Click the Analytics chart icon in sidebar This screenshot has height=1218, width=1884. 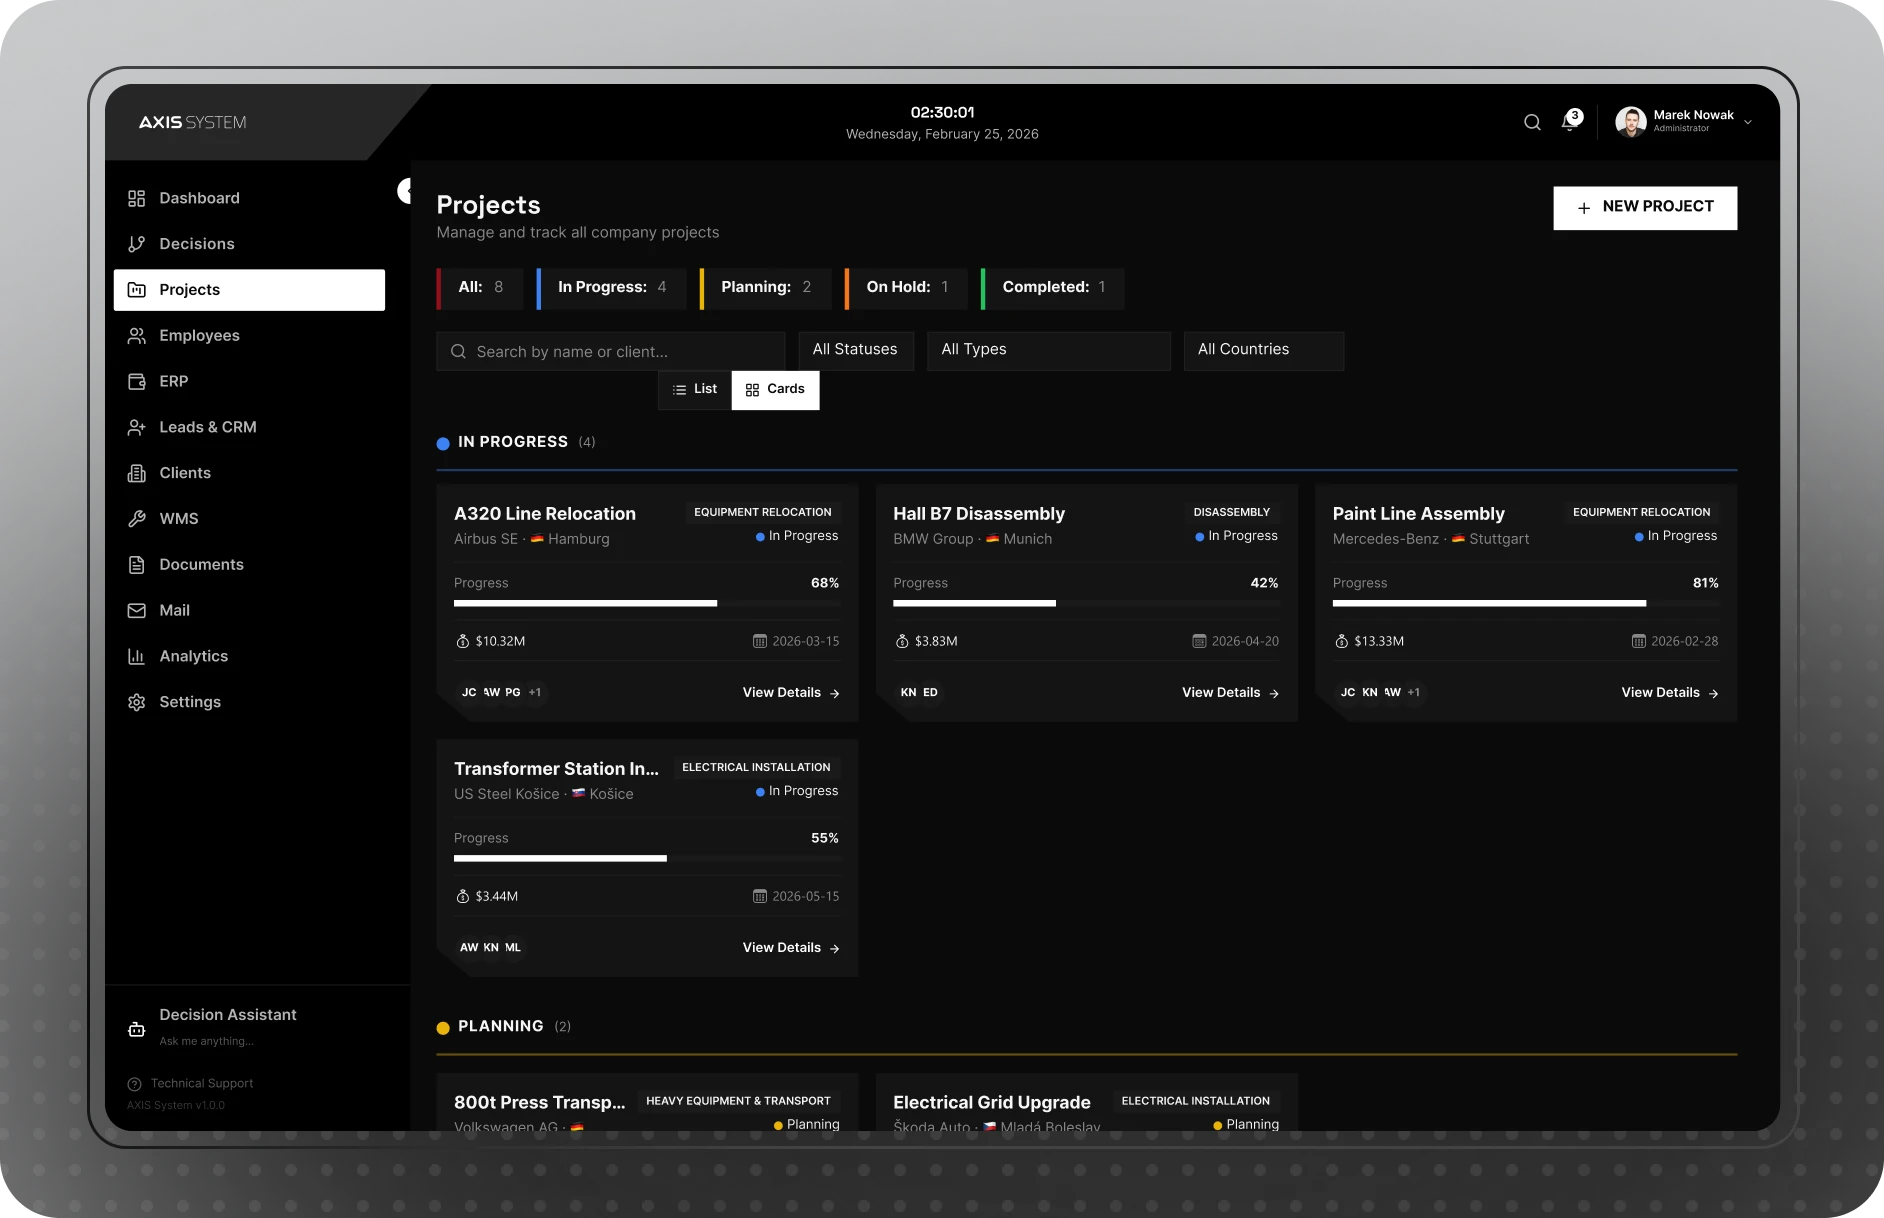point(137,657)
